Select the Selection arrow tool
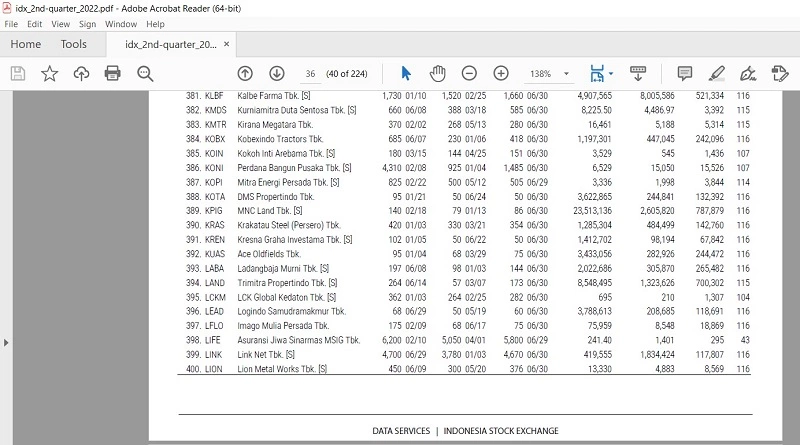Screen dimensions: 800x445 406,73
